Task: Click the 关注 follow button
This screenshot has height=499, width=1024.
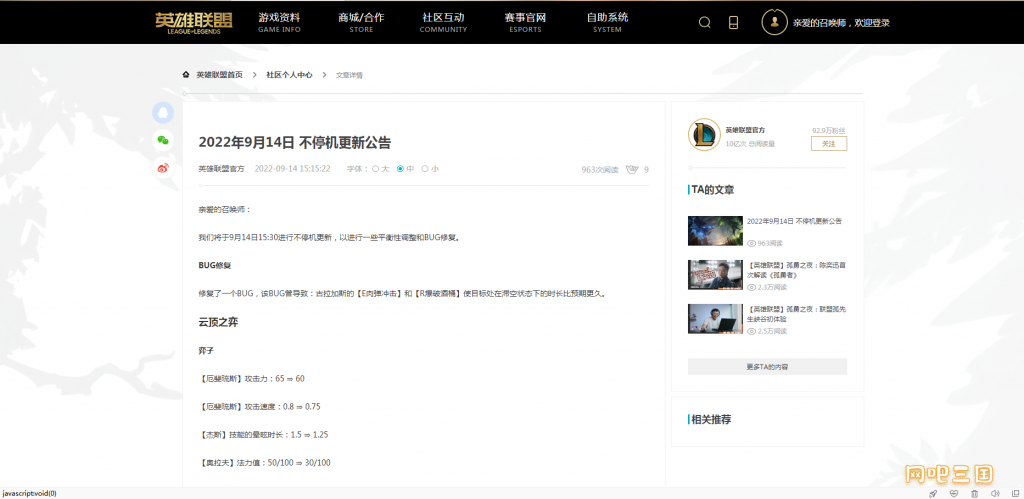Action: (x=829, y=144)
